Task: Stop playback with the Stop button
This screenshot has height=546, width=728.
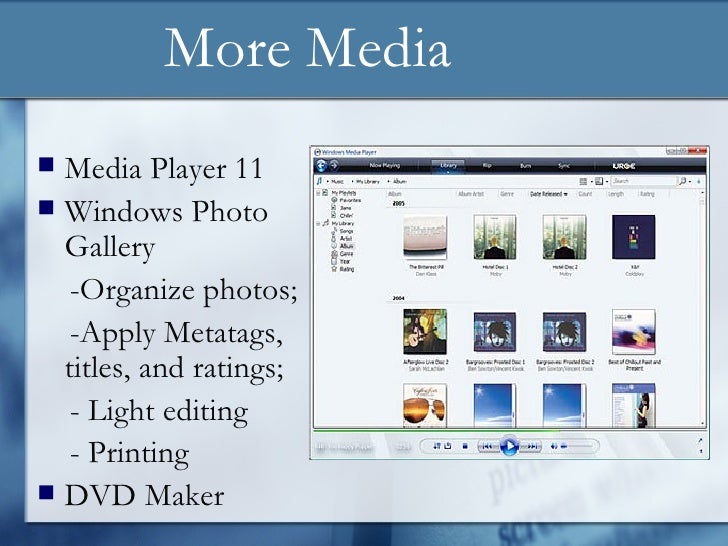Action: (465, 446)
